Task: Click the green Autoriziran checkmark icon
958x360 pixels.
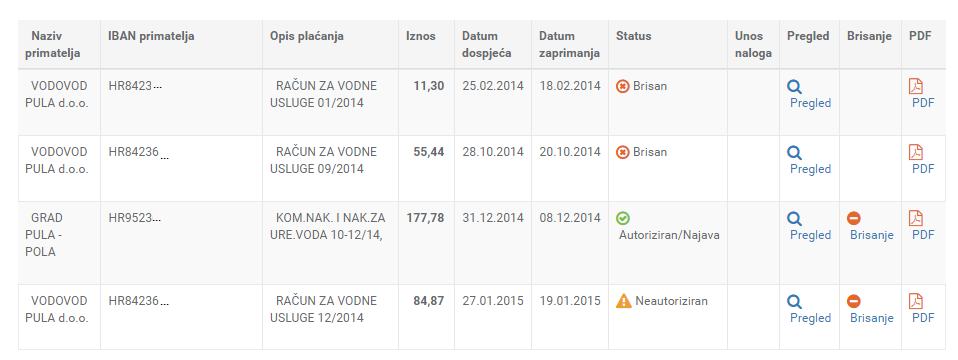Action: click(623, 218)
